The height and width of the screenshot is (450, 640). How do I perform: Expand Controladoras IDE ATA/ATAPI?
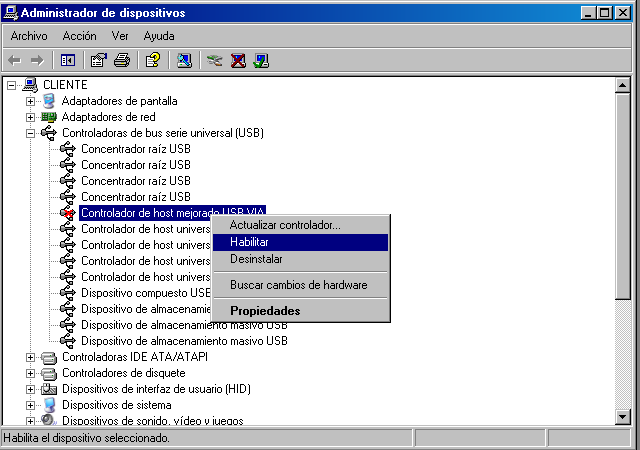[31, 357]
